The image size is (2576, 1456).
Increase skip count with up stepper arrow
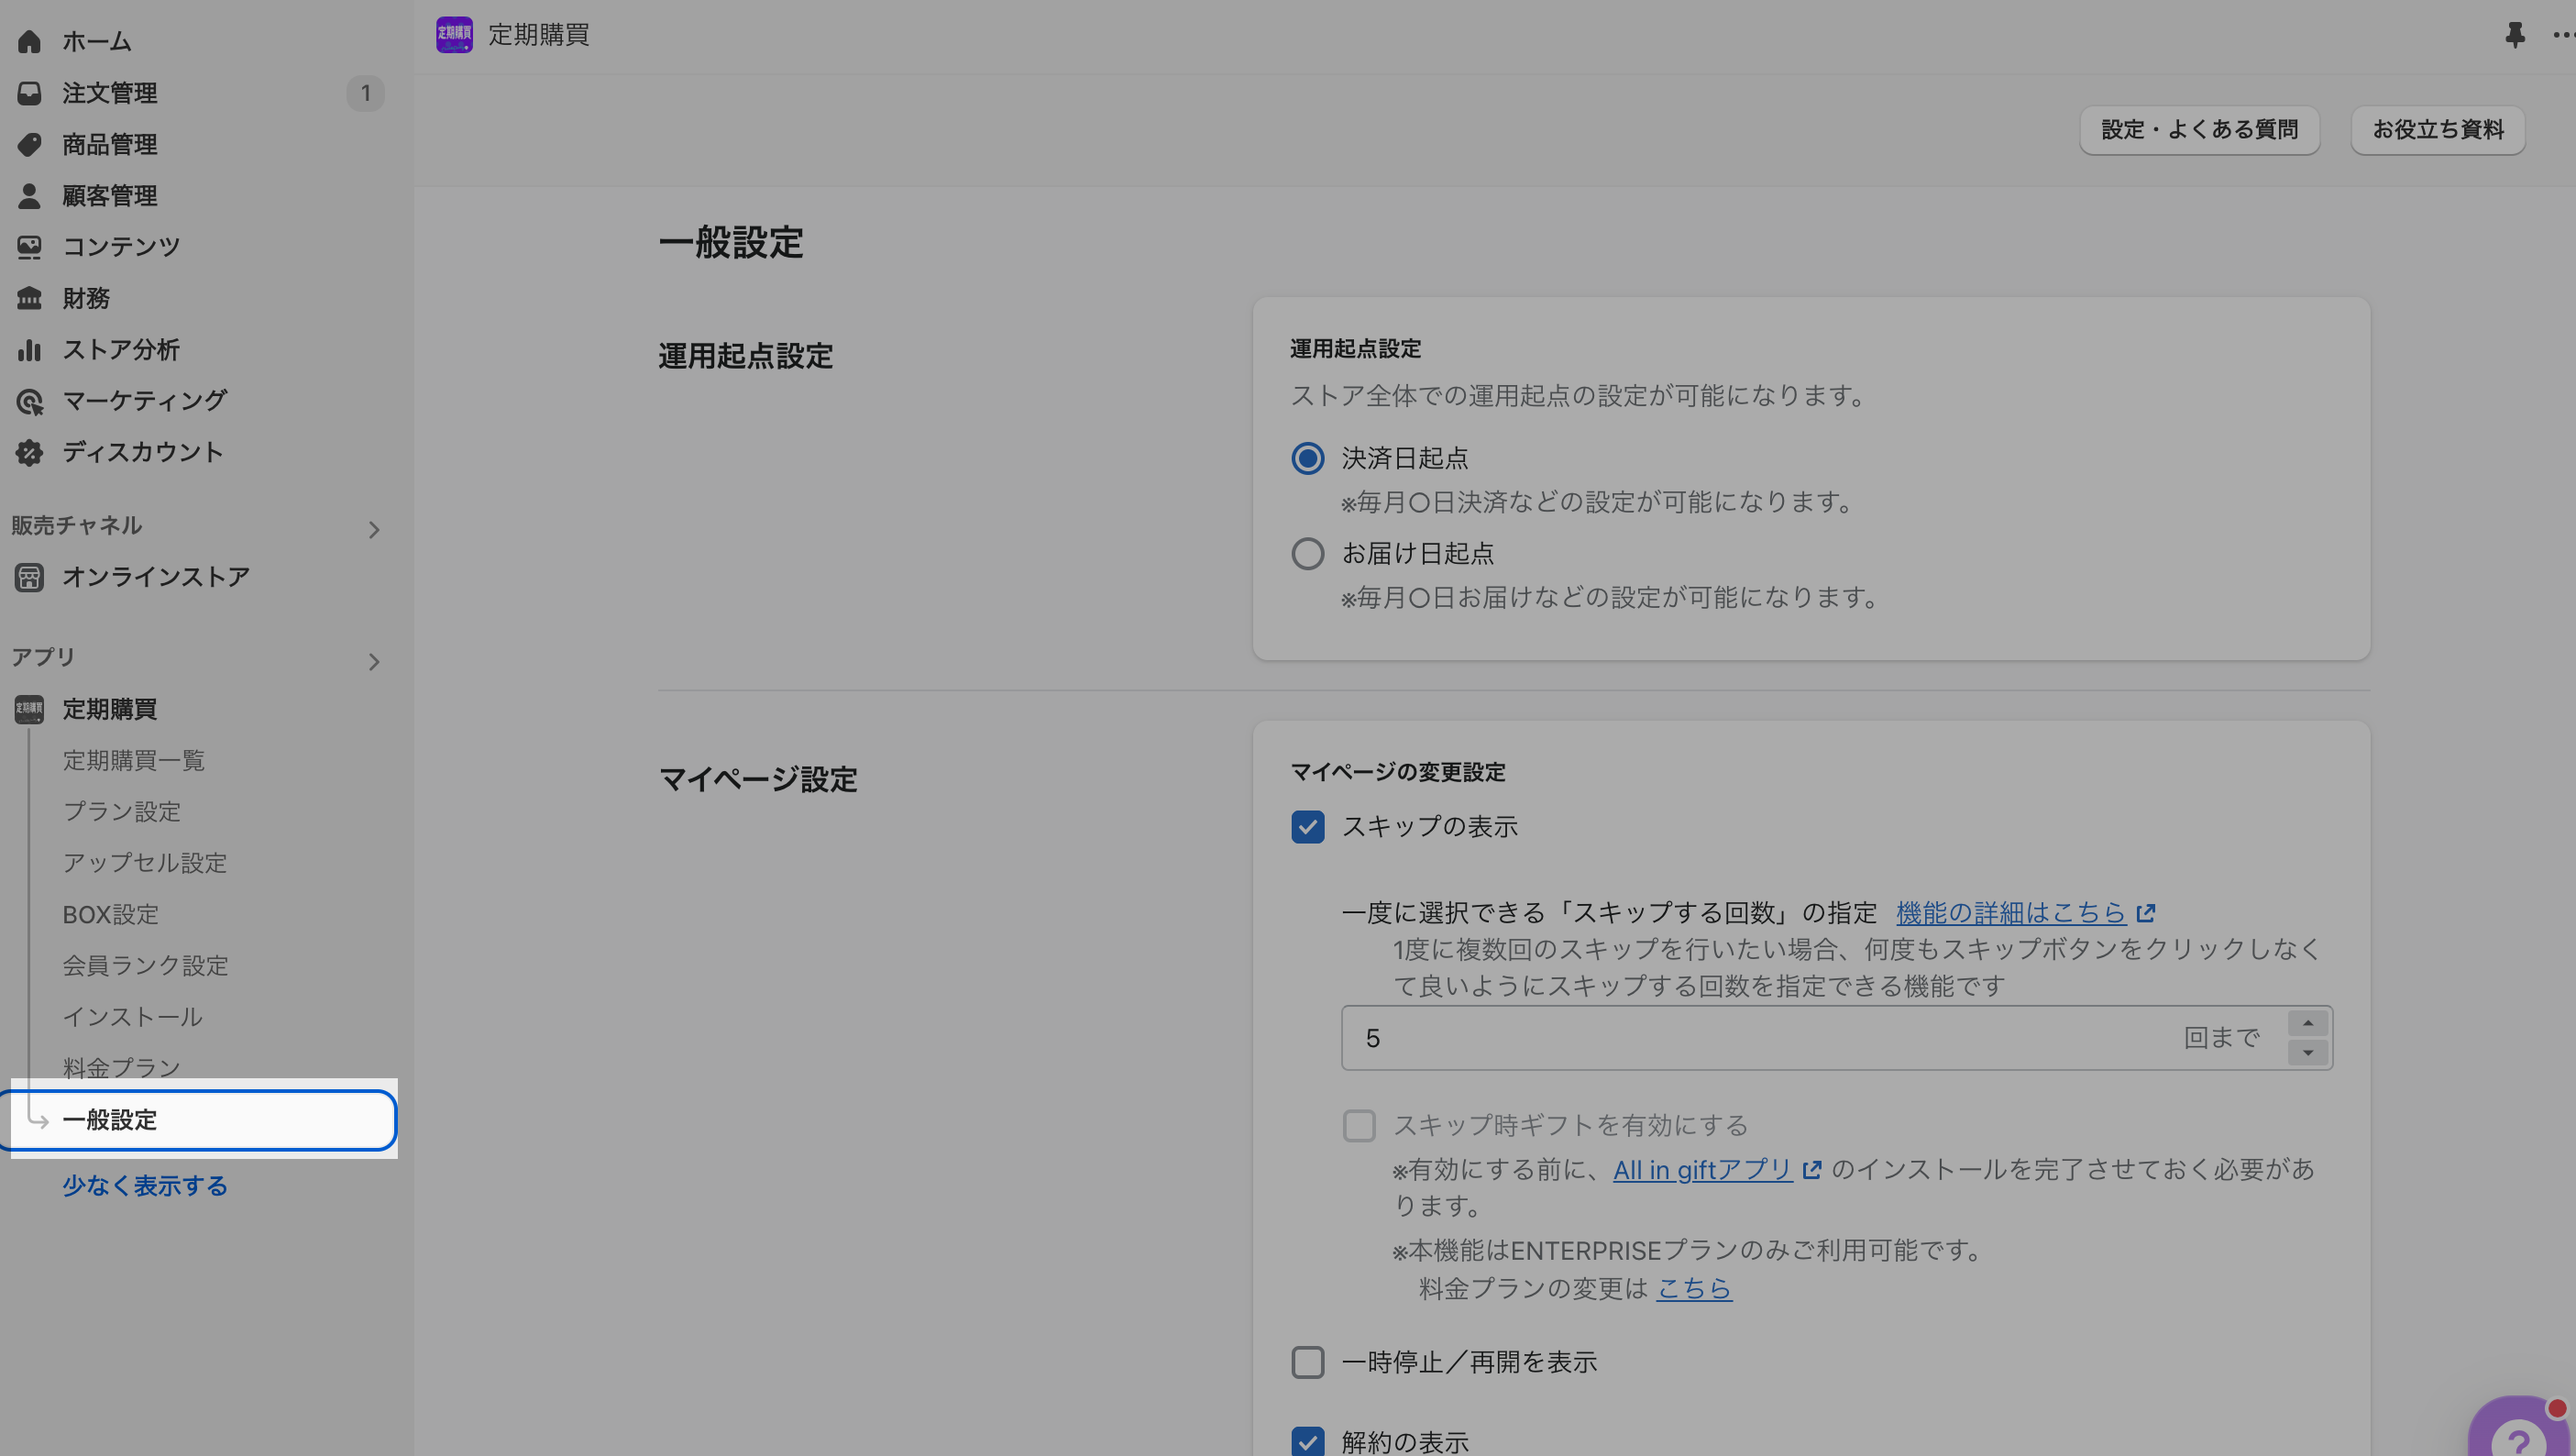click(2307, 1023)
